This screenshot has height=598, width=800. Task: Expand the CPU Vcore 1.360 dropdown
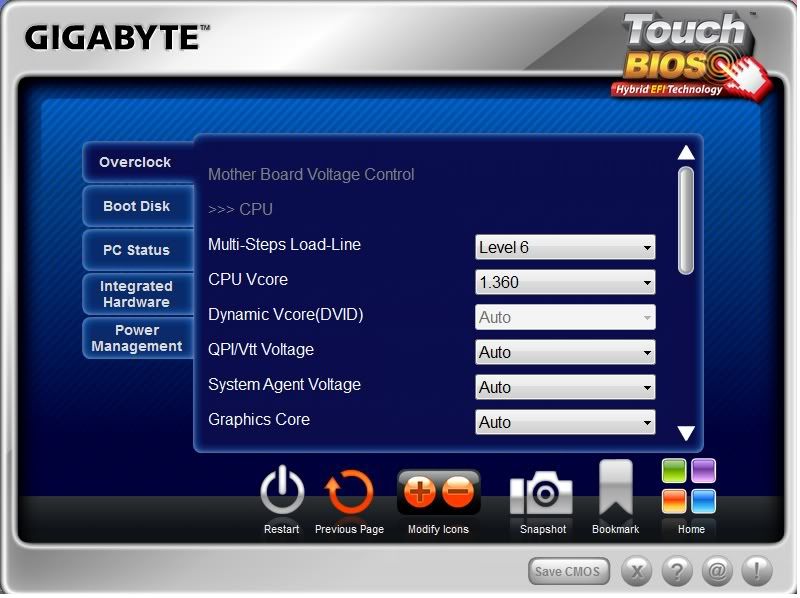pyautogui.click(x=565, y=282)
